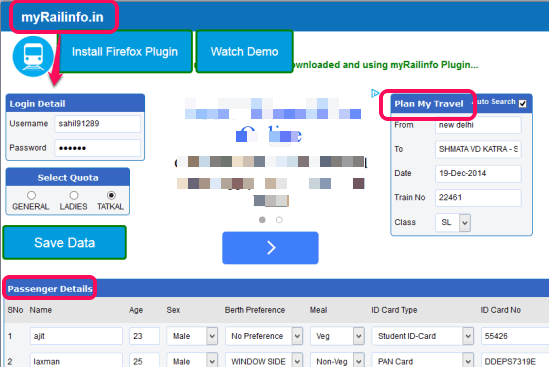Click the To field with KATRA
This screenshot has height=367, width=549.
point(478,149)
